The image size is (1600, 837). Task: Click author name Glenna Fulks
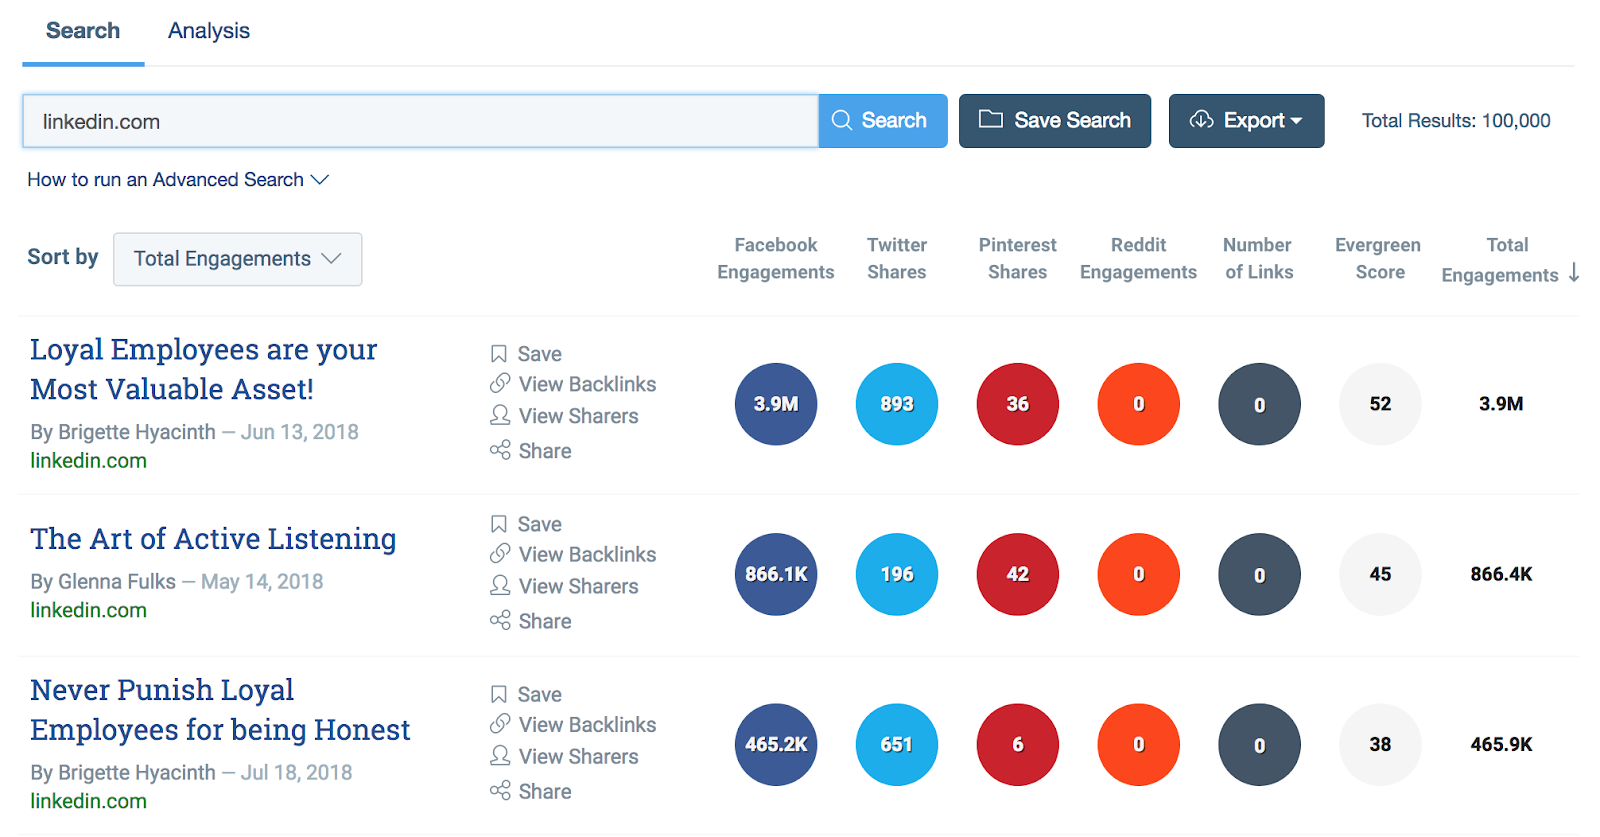pyautogui.click(x=117, y=582)
